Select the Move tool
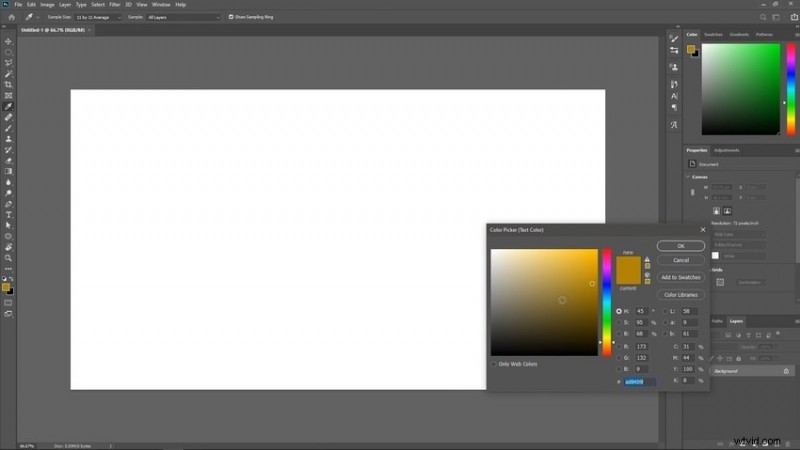This screenshot has height=450, width=800. point(9,41)
